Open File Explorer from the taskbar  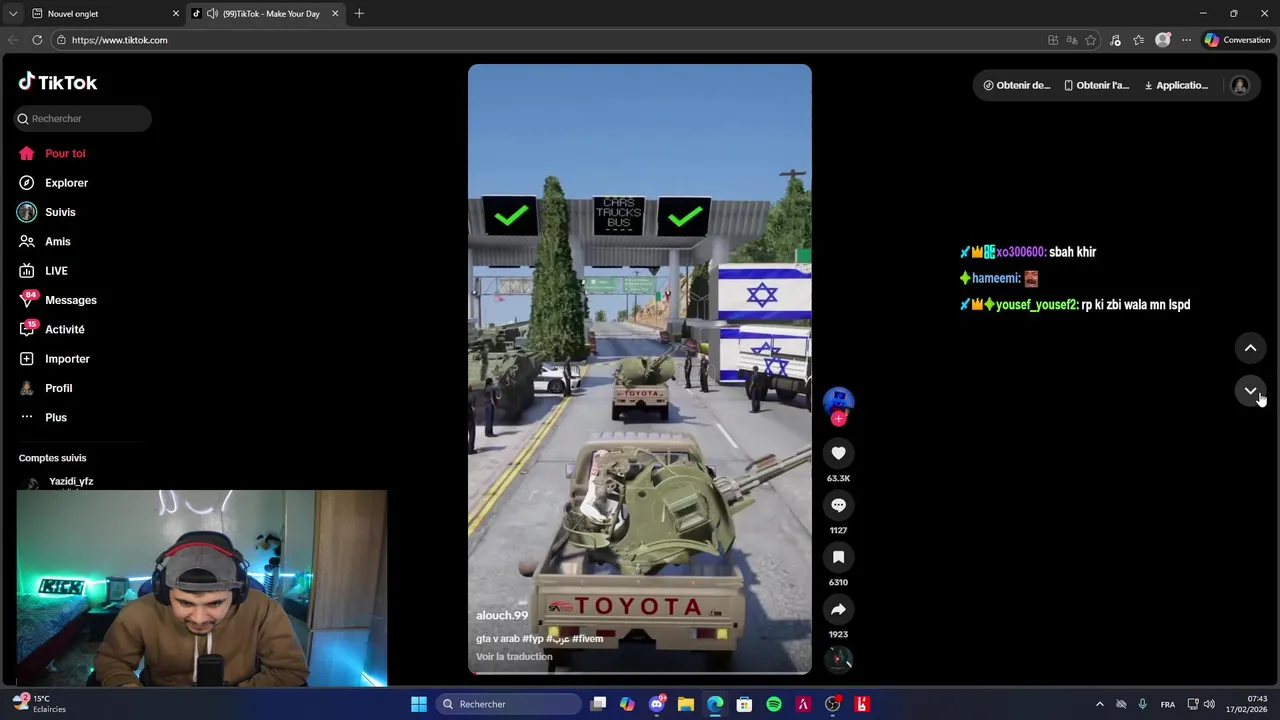pyautogui.click(x=686, y=704)
